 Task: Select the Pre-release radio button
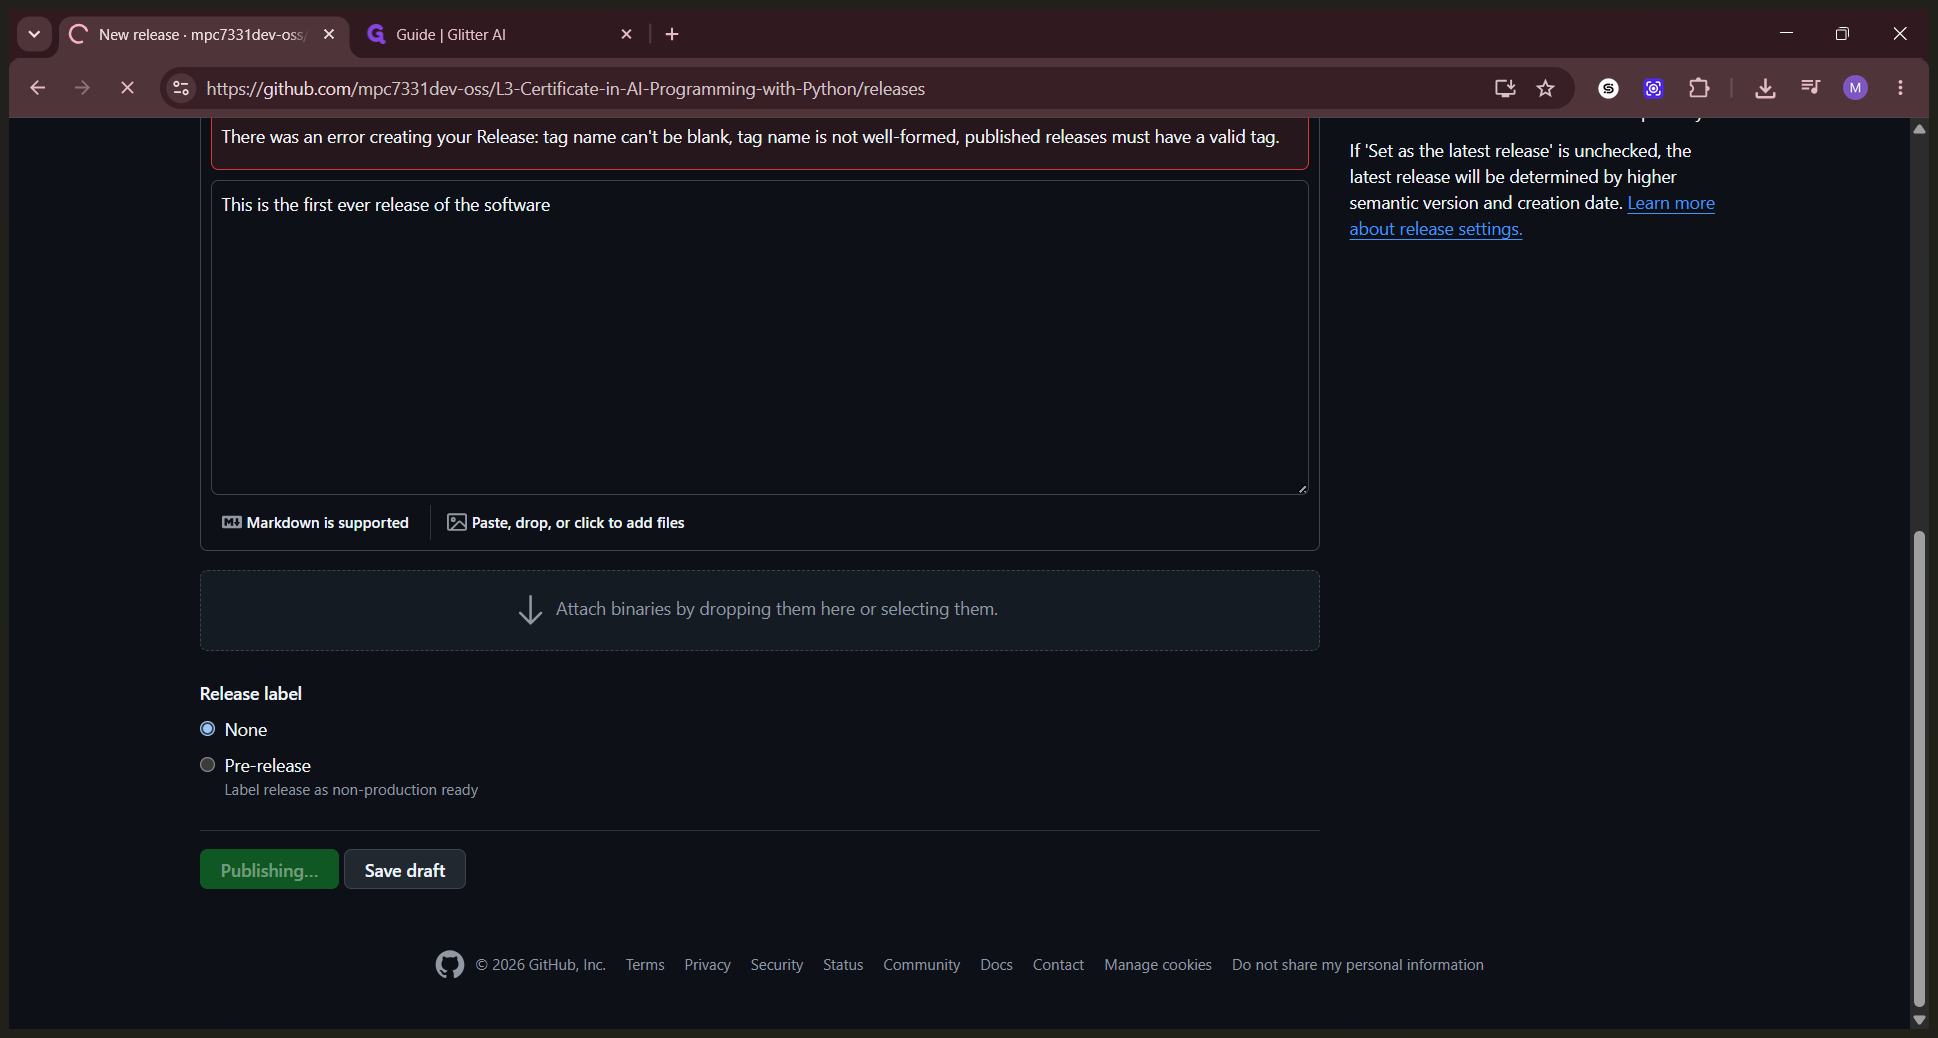(x=208, y=765)
